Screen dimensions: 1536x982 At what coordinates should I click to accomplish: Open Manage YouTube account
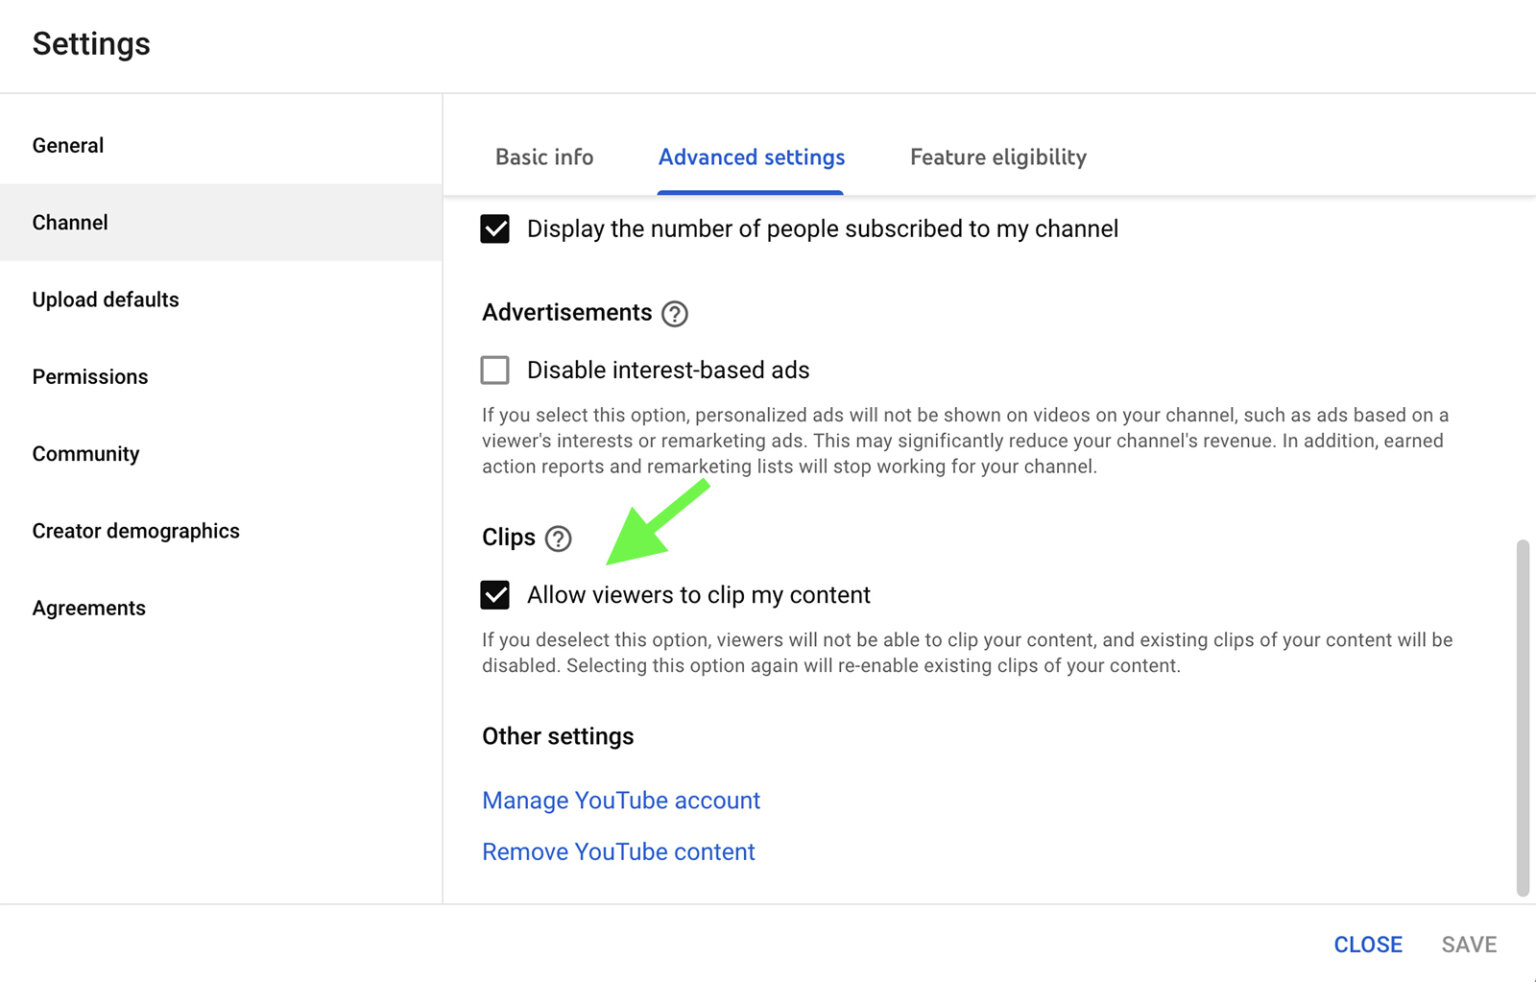click(x=620, y=800)
